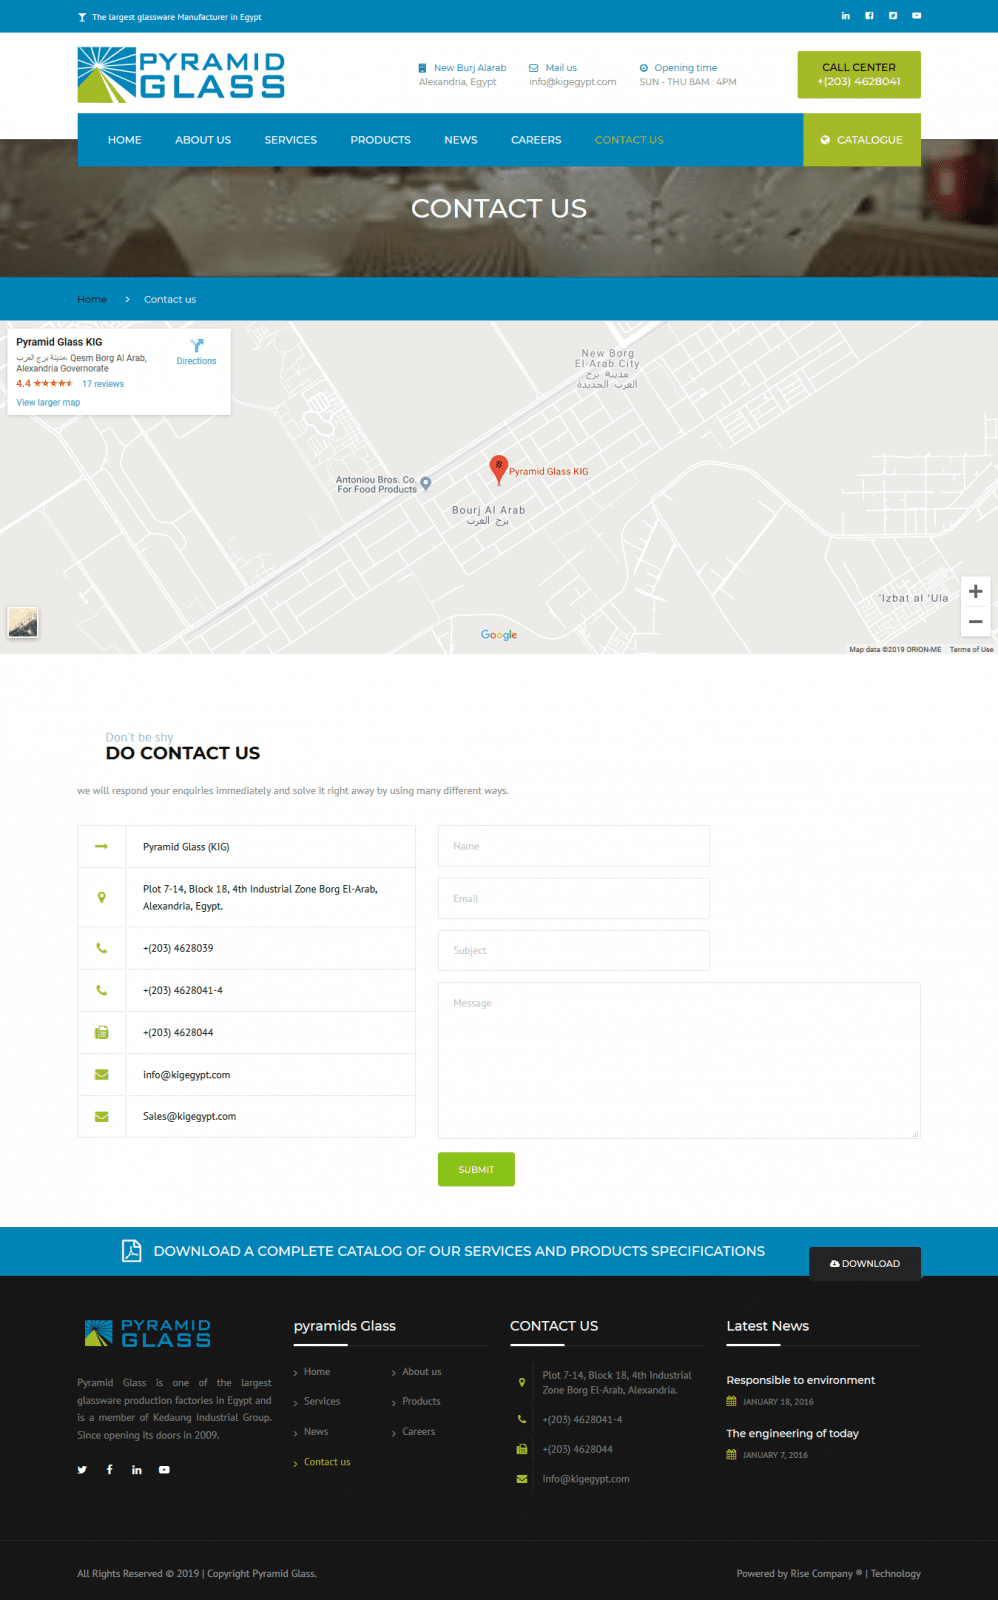Click the envelope icon beside info@kigegypt.com in contact table

pos(101,1075)
